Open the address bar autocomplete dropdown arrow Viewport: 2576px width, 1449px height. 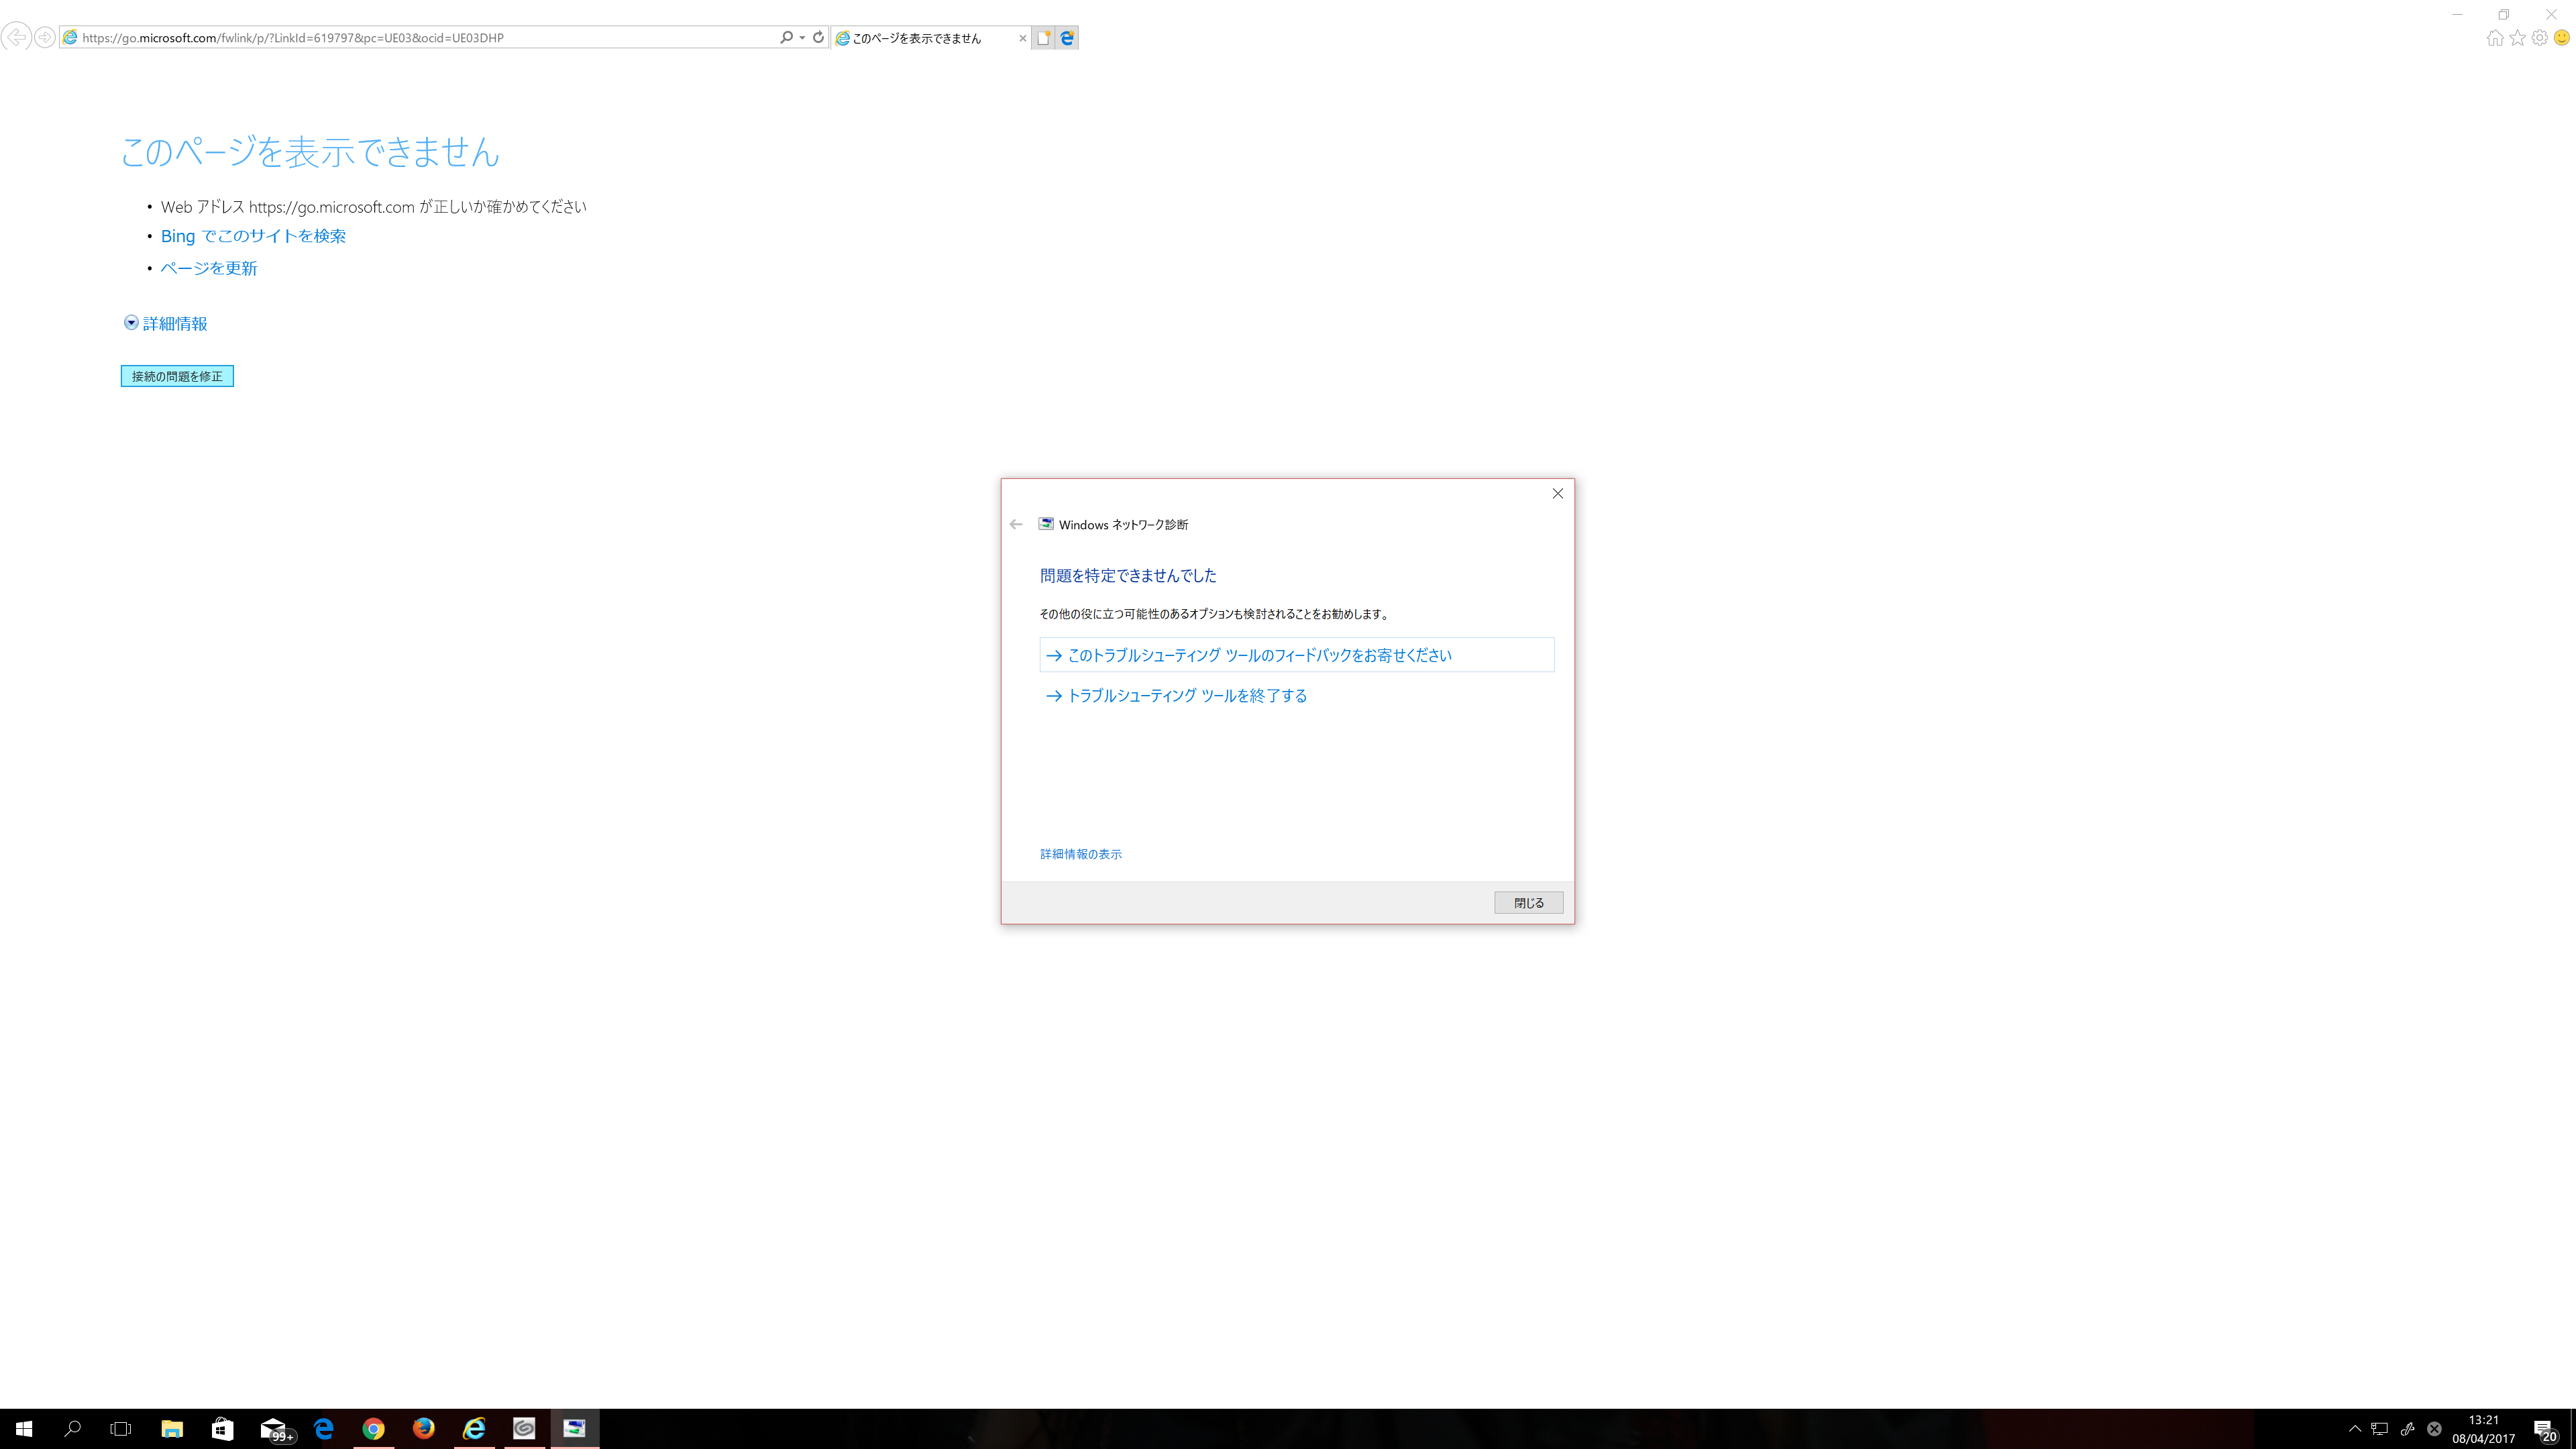pyautogui.click(x=802, y=38)
